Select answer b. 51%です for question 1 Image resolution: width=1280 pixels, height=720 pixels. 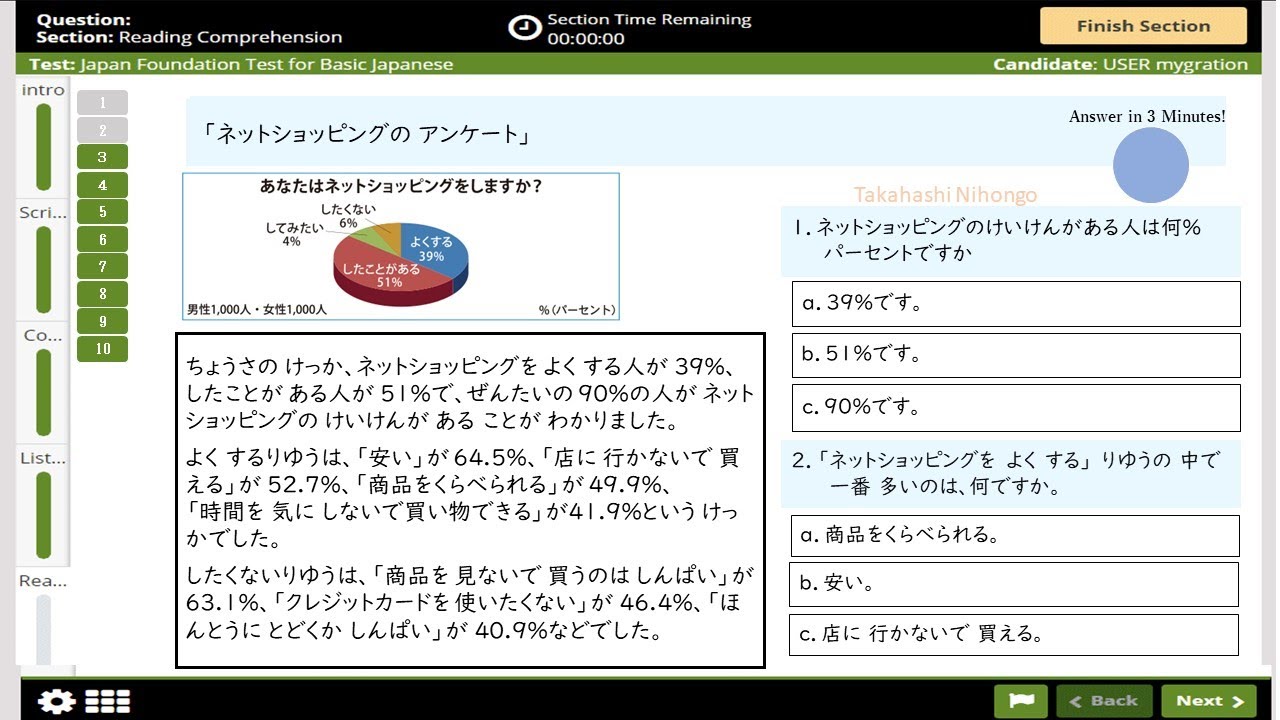tap(1016, 355)
